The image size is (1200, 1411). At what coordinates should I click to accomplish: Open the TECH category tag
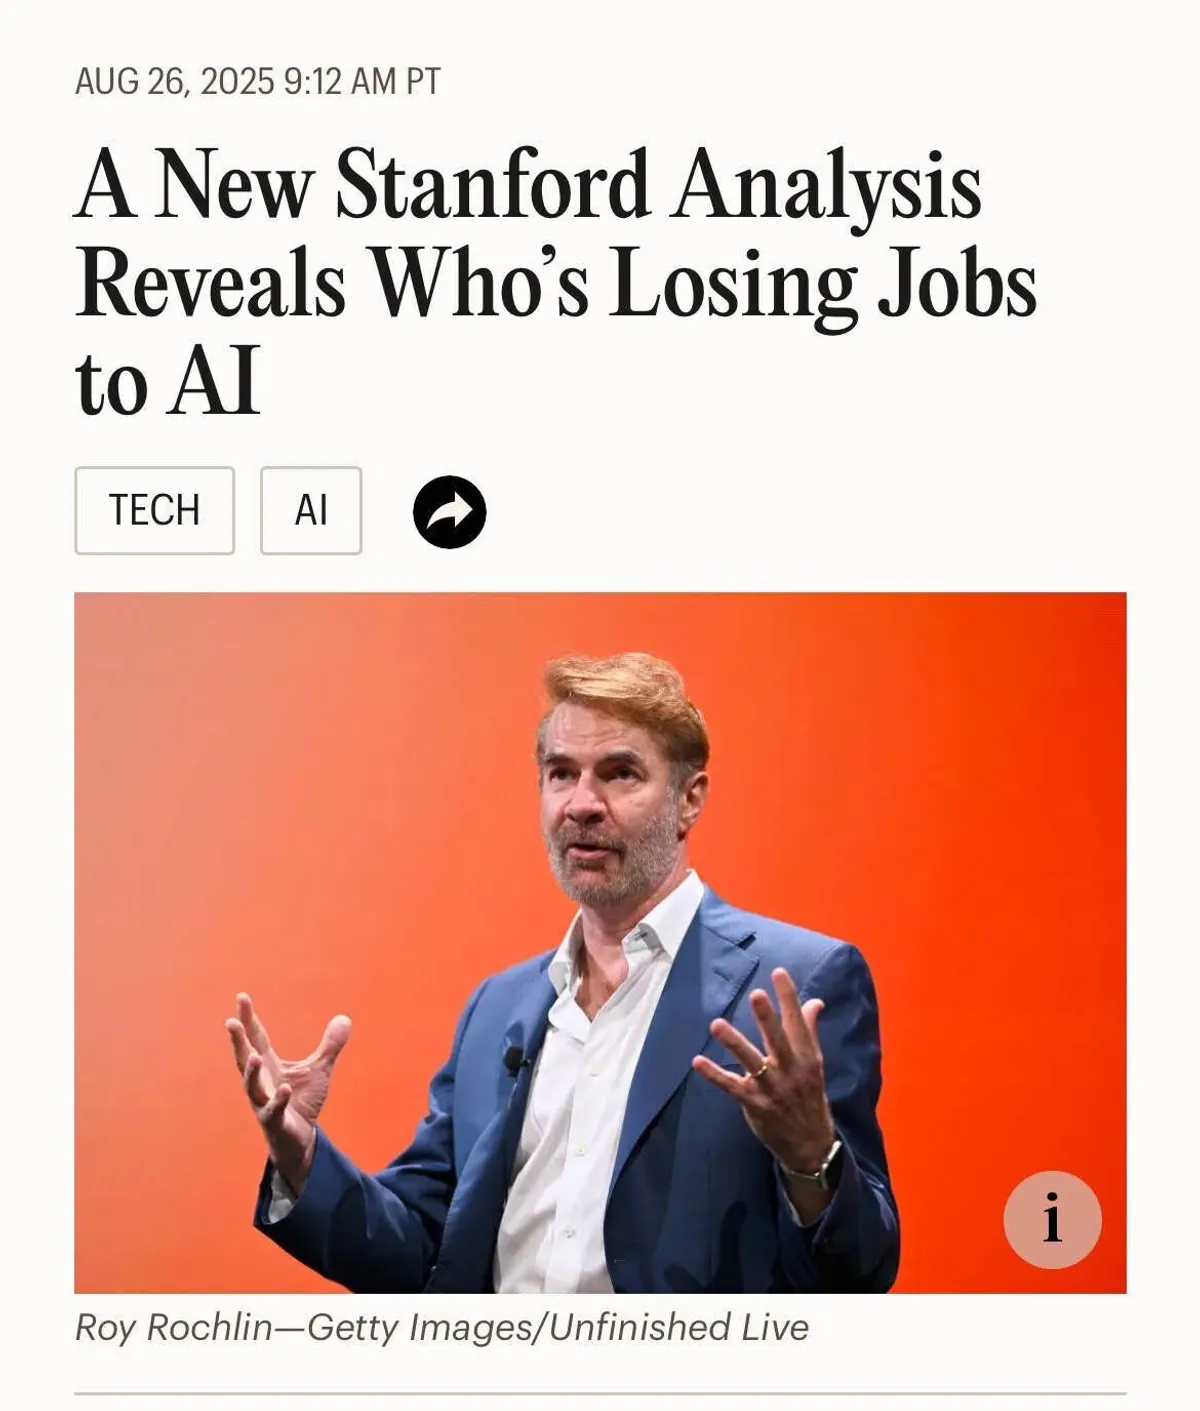pyautogui.click(x=154, y=511)
